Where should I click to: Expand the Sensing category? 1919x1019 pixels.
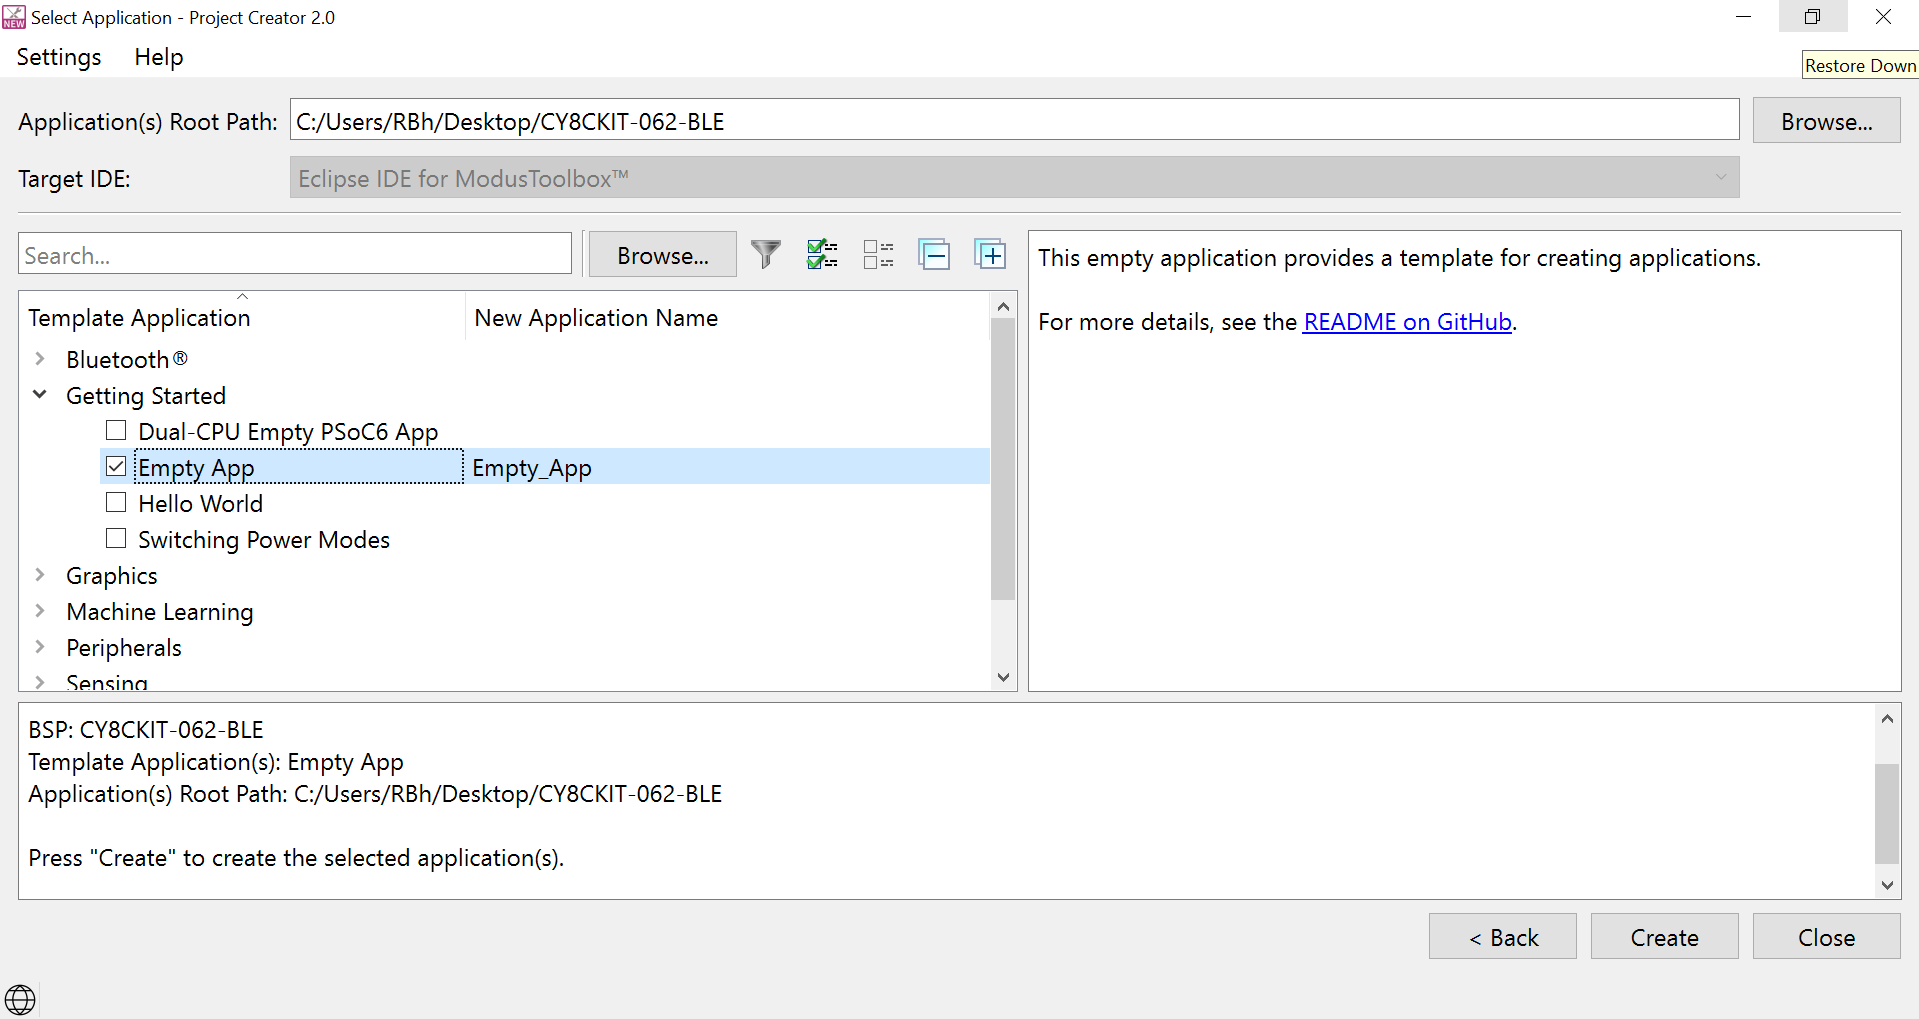(40, 682)
